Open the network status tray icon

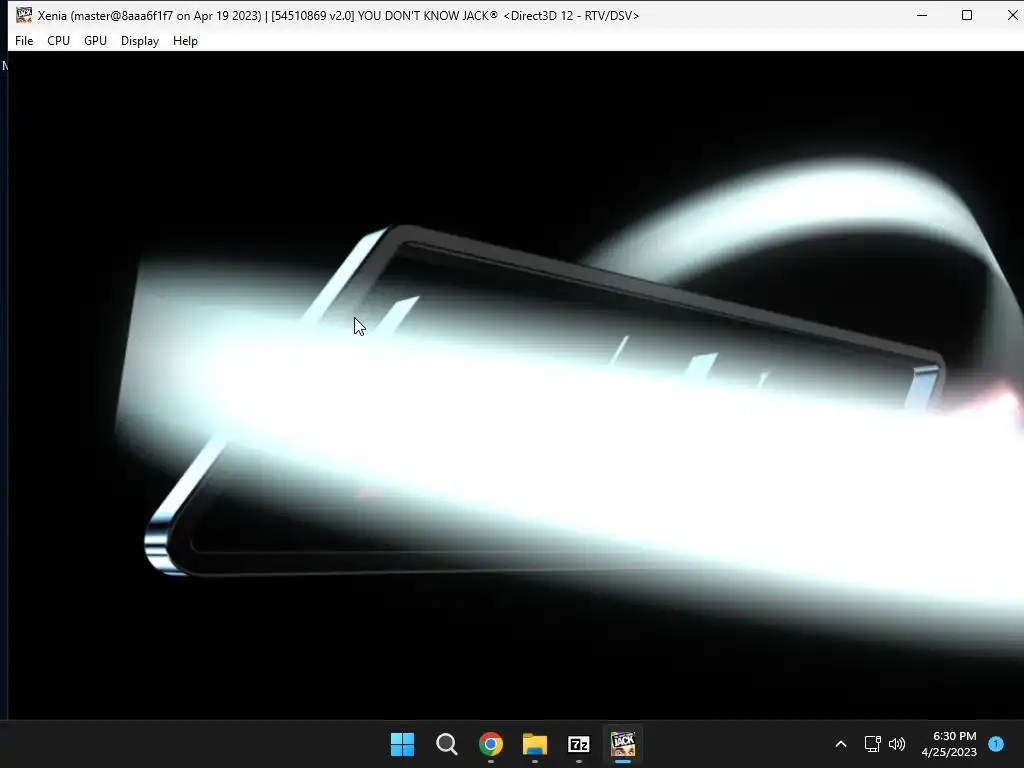872,744
